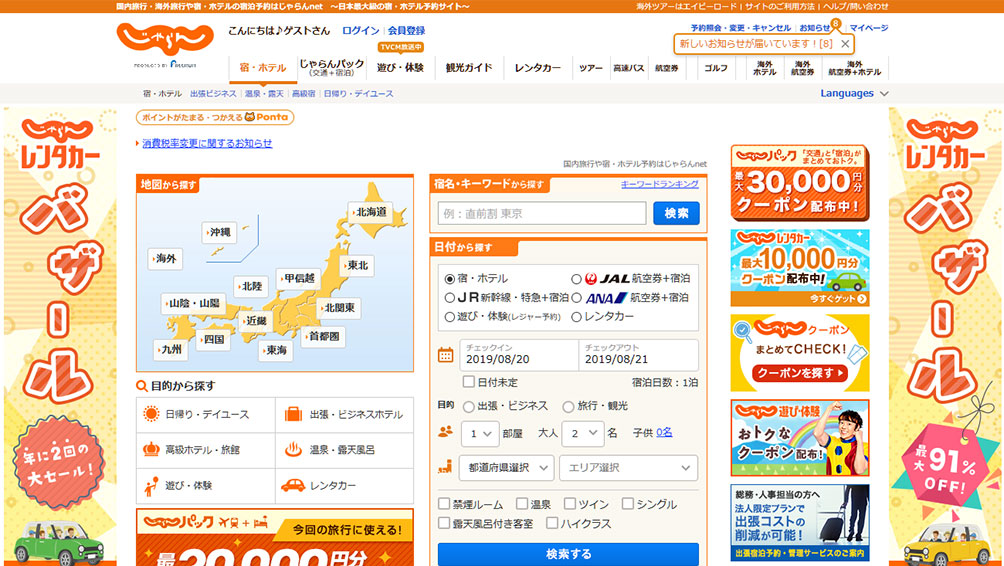
Task: Click the notification count badge 8
Action: point(836,24)
